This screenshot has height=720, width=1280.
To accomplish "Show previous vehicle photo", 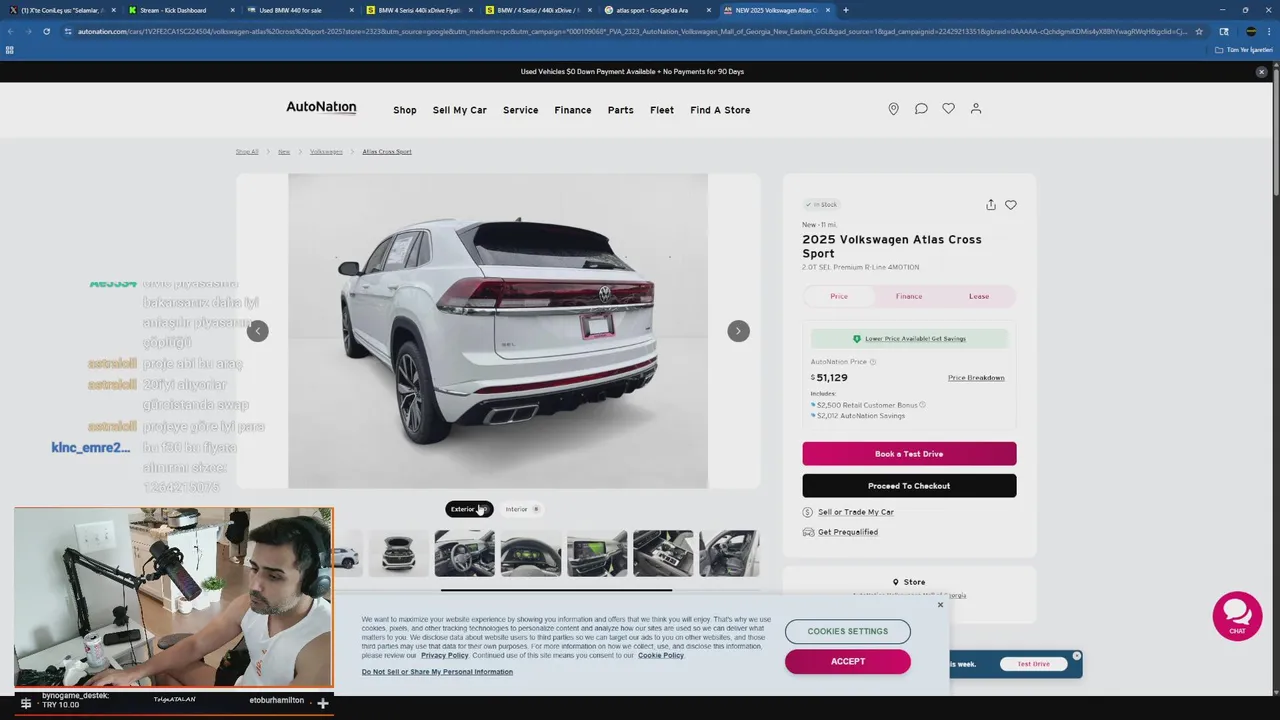I will [x=258, y=331].
